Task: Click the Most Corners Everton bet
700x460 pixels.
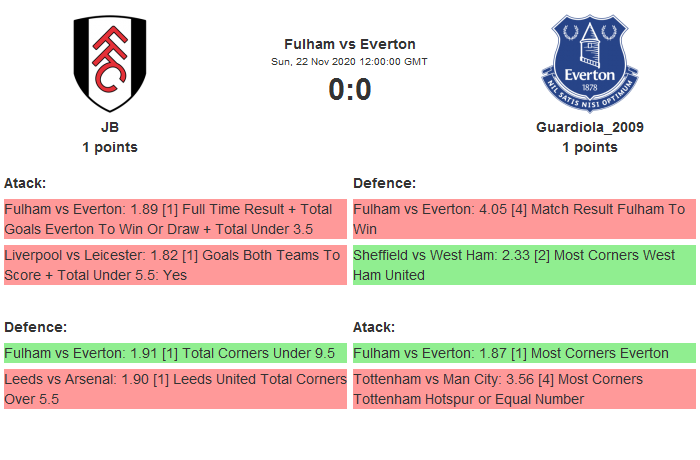Action: [524, 353]
